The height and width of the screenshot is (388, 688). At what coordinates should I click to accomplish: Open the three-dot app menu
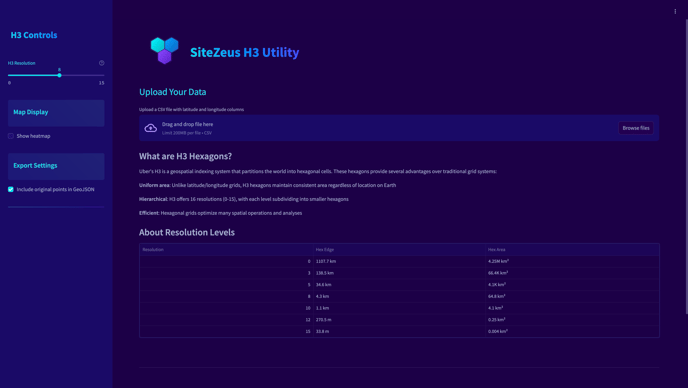(675, 11)
